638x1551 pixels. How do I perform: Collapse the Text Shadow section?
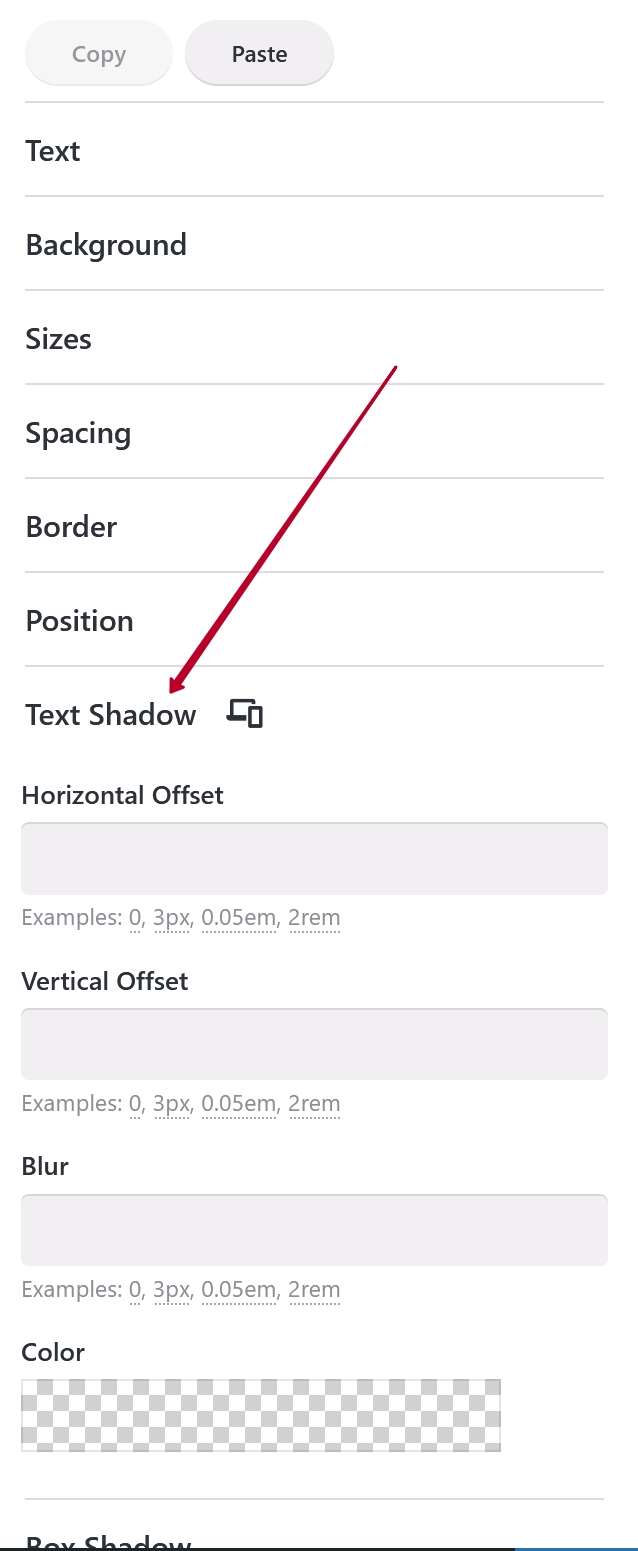tap(111, 715)
